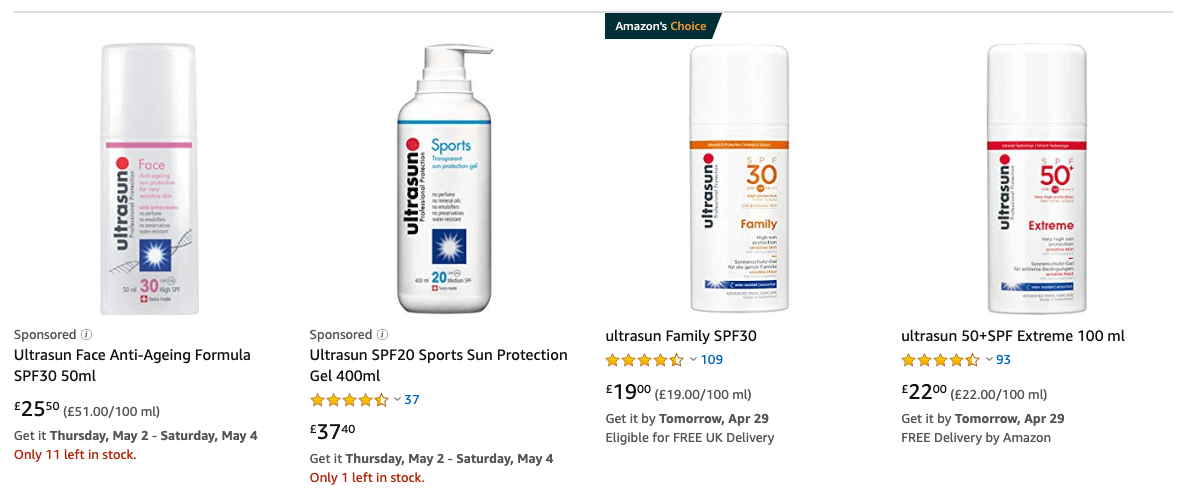Click the star rating of ultrasun Family SPF30

tap(645, 360)
